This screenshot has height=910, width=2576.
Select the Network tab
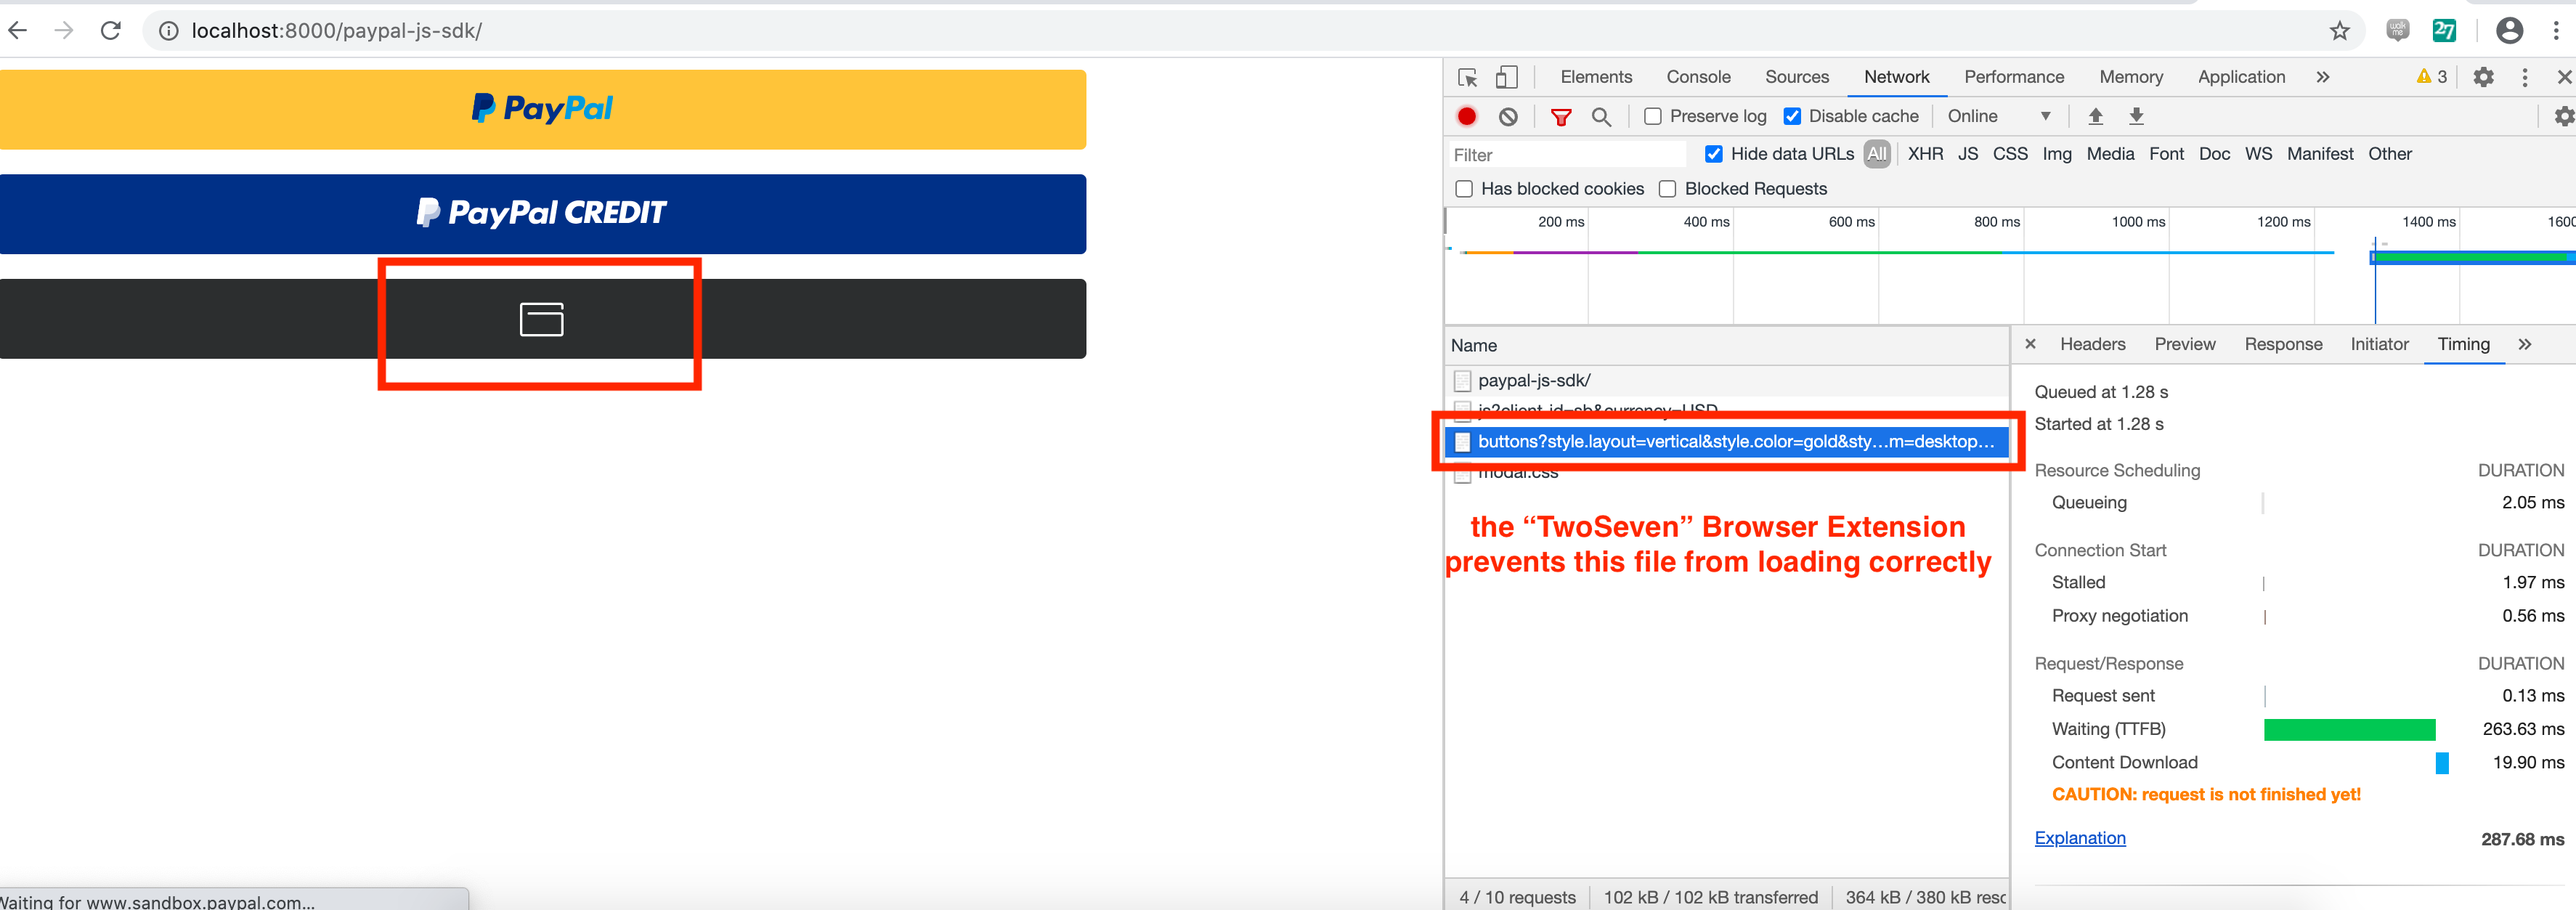click(x=1896, y=77)
